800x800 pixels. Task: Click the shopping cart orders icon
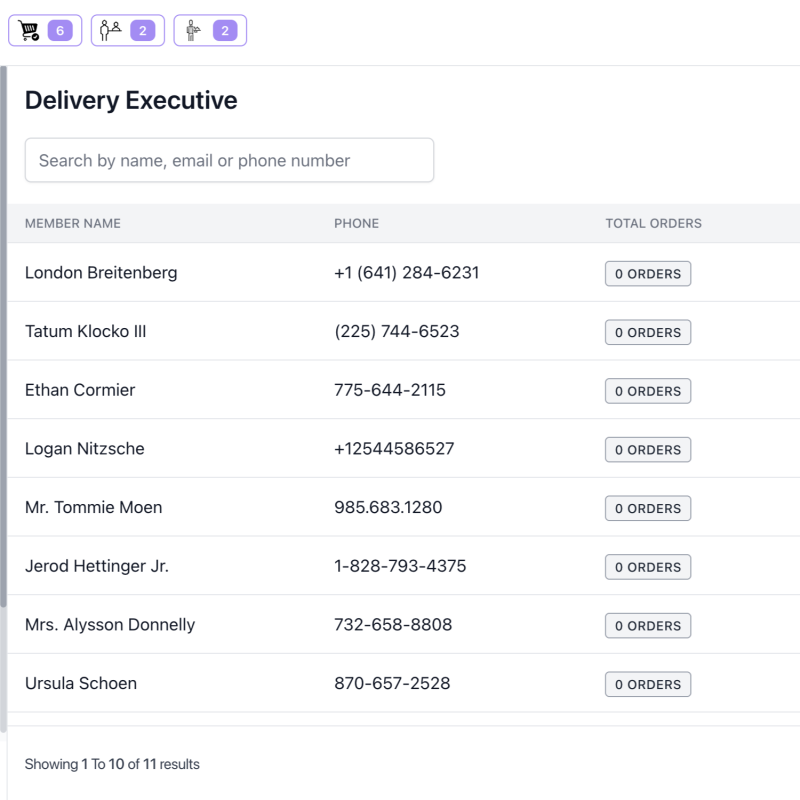tap(29, 31)
